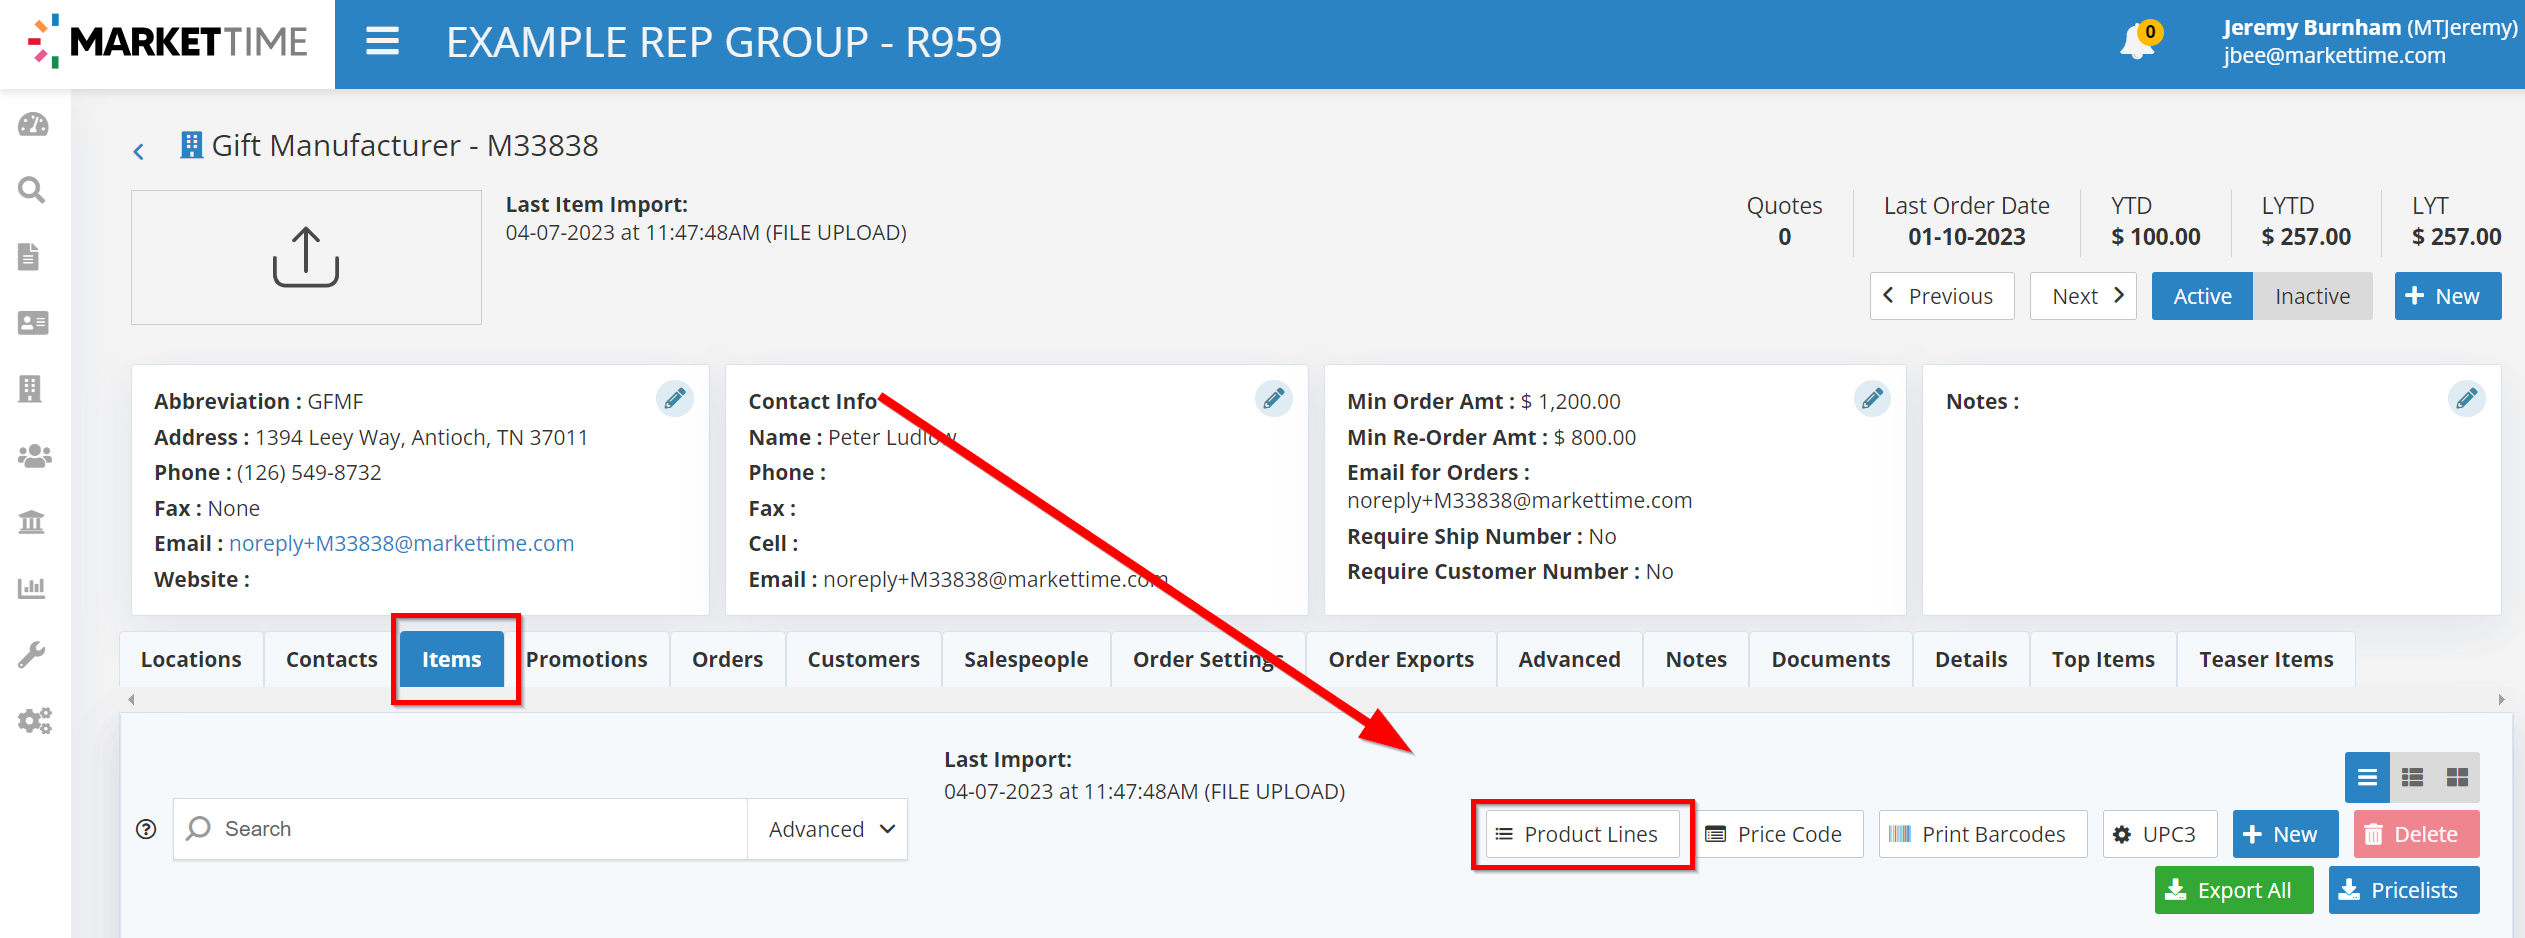This screenshot has height=938, width=2525.
Task: Open the wrench tools sidebar icon
Action: 32,654
